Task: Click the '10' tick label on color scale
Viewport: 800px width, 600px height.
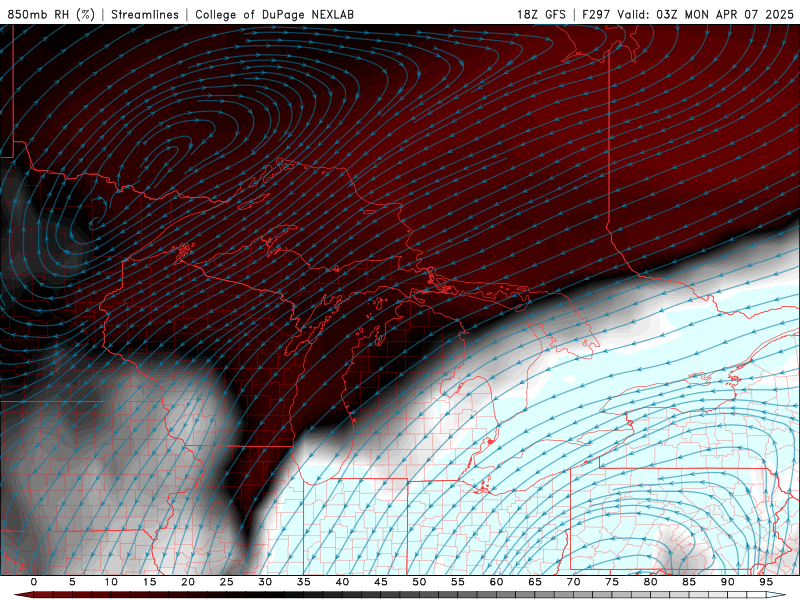Action: (111, 582)
